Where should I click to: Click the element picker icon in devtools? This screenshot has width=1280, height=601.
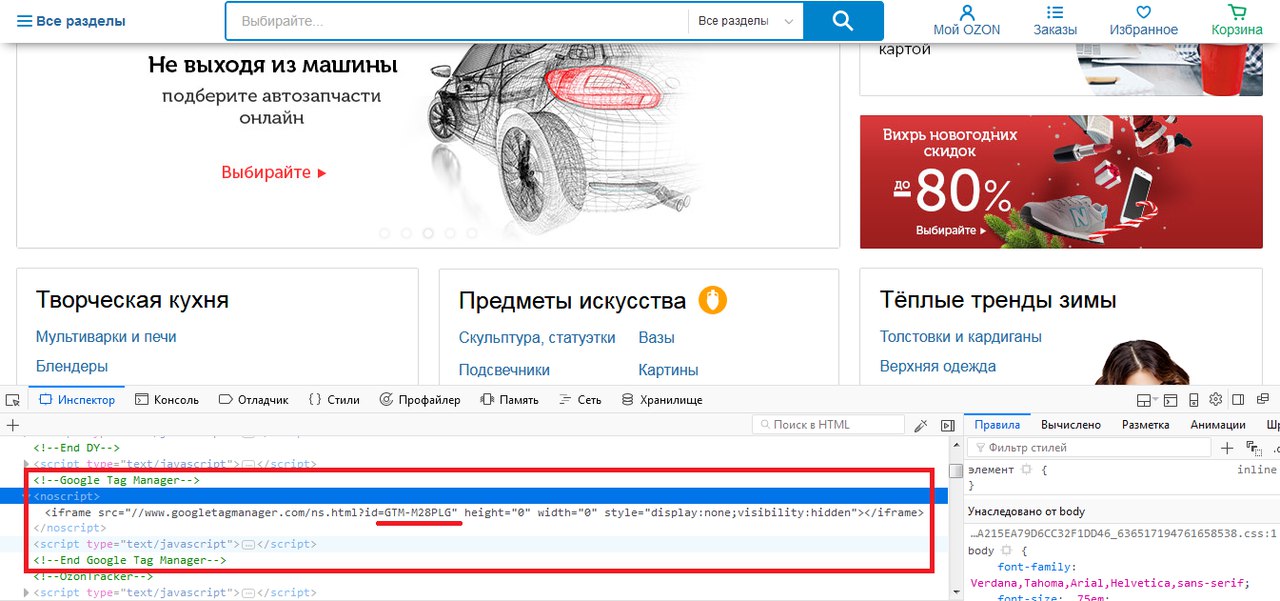coord(13,400)
